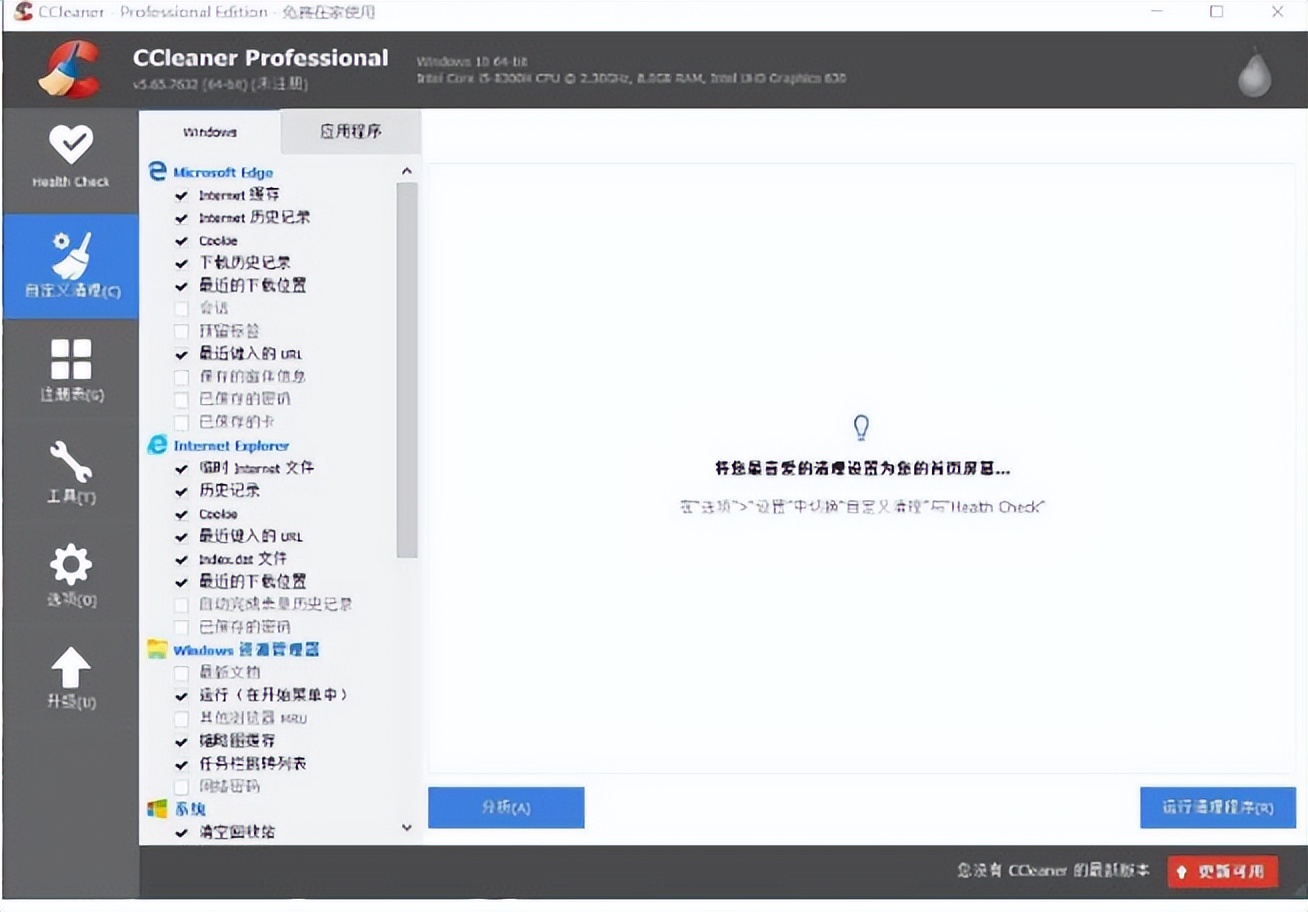Enable the 已保存的卡 checkbox
Image resolution: width=1308 pixels, height=912 pixels.
pos(181,422)
